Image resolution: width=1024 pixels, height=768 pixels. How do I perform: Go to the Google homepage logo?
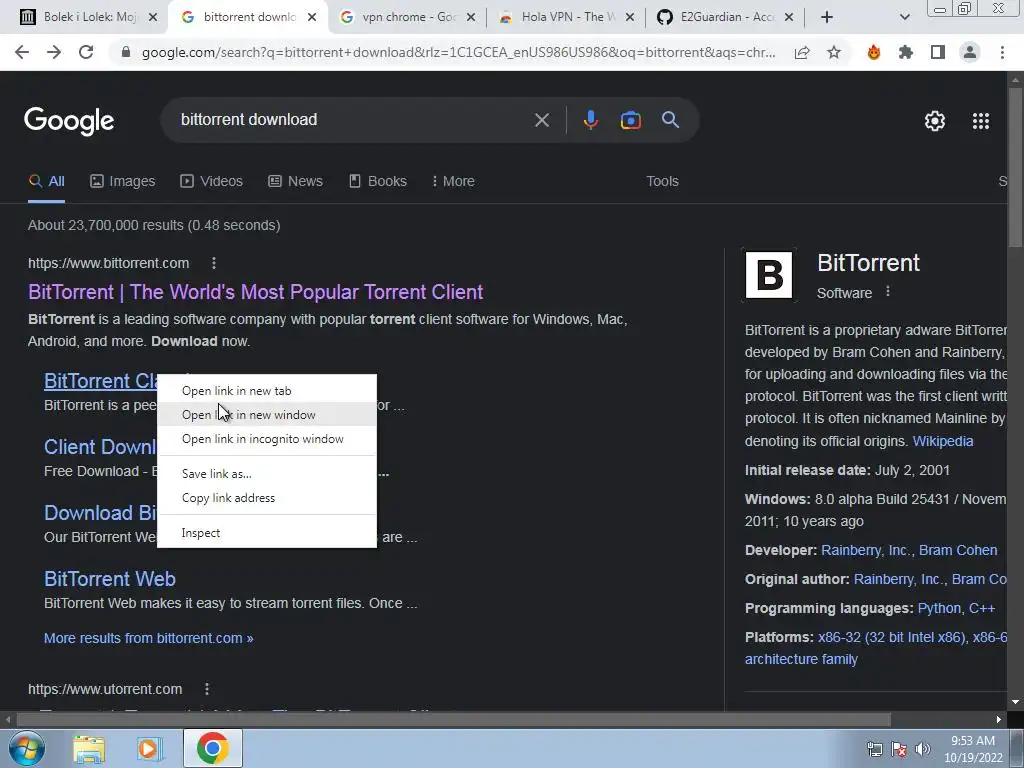pyautogui.click(x=69, y=121)
